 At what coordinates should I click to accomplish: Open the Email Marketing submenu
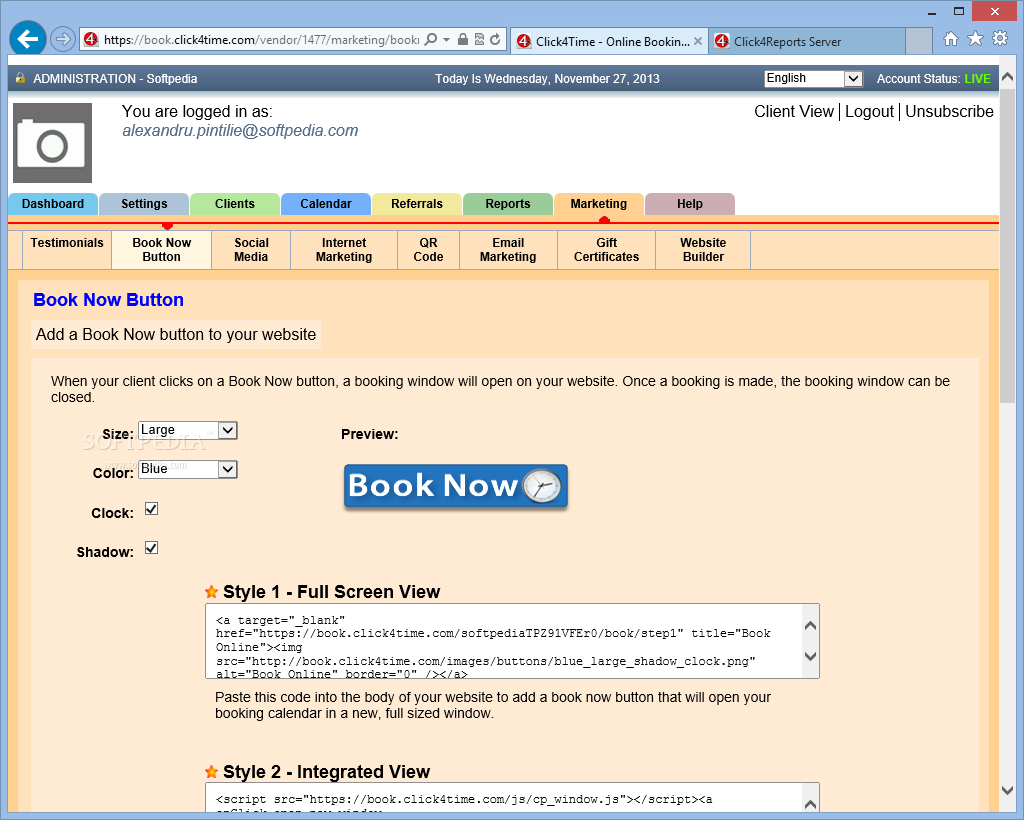coord(508,249)
